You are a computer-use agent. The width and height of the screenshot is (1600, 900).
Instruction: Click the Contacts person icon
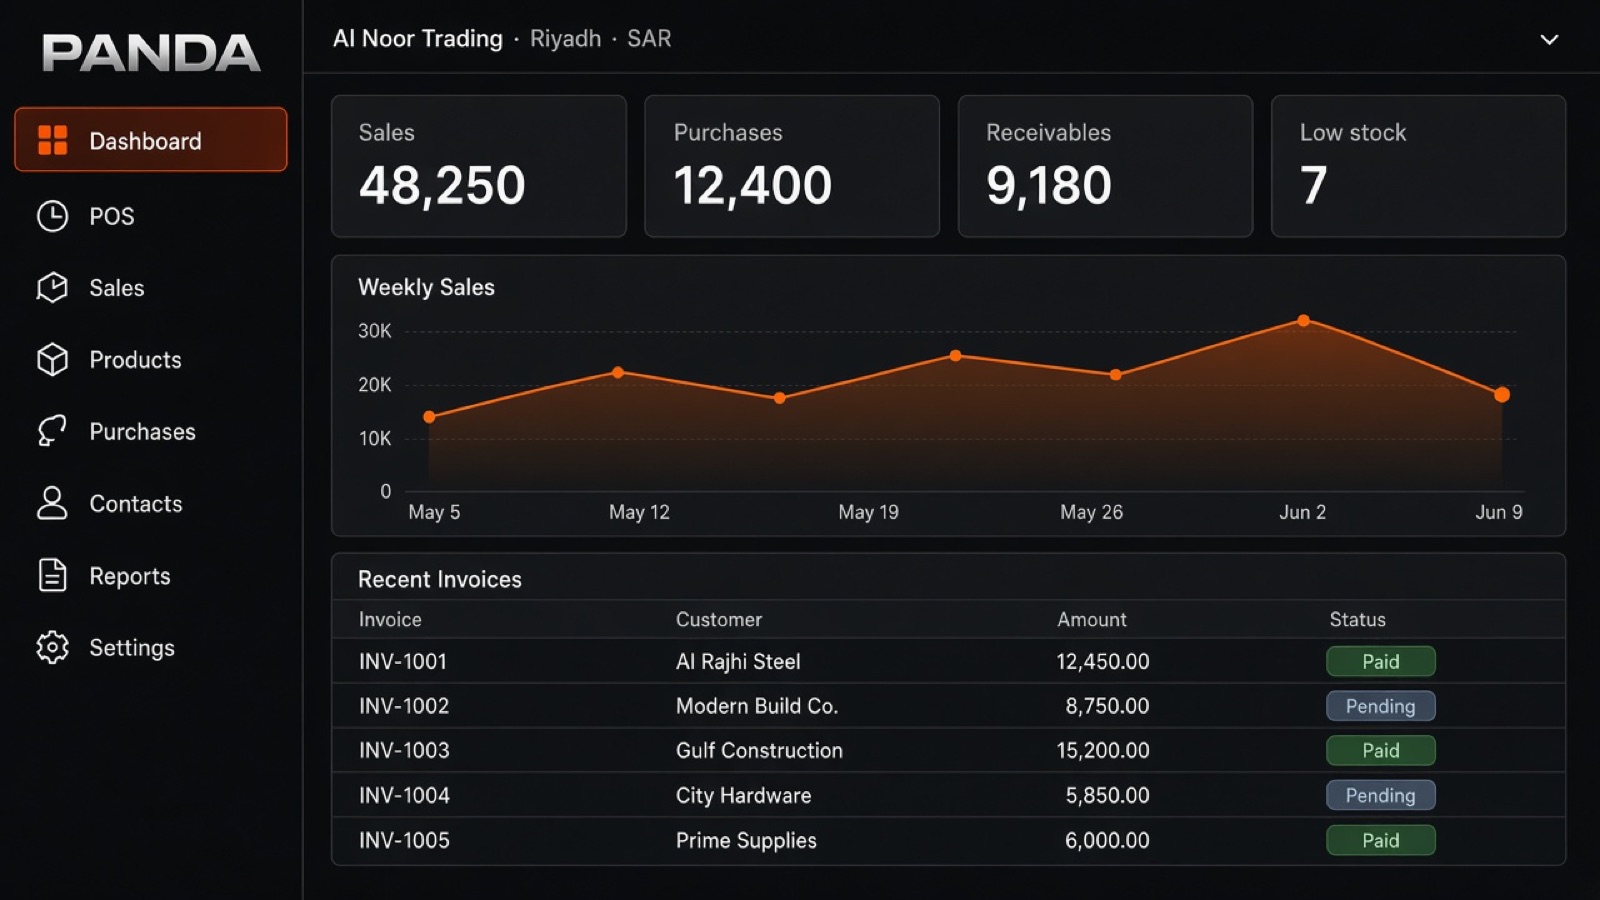pos(52,503)
